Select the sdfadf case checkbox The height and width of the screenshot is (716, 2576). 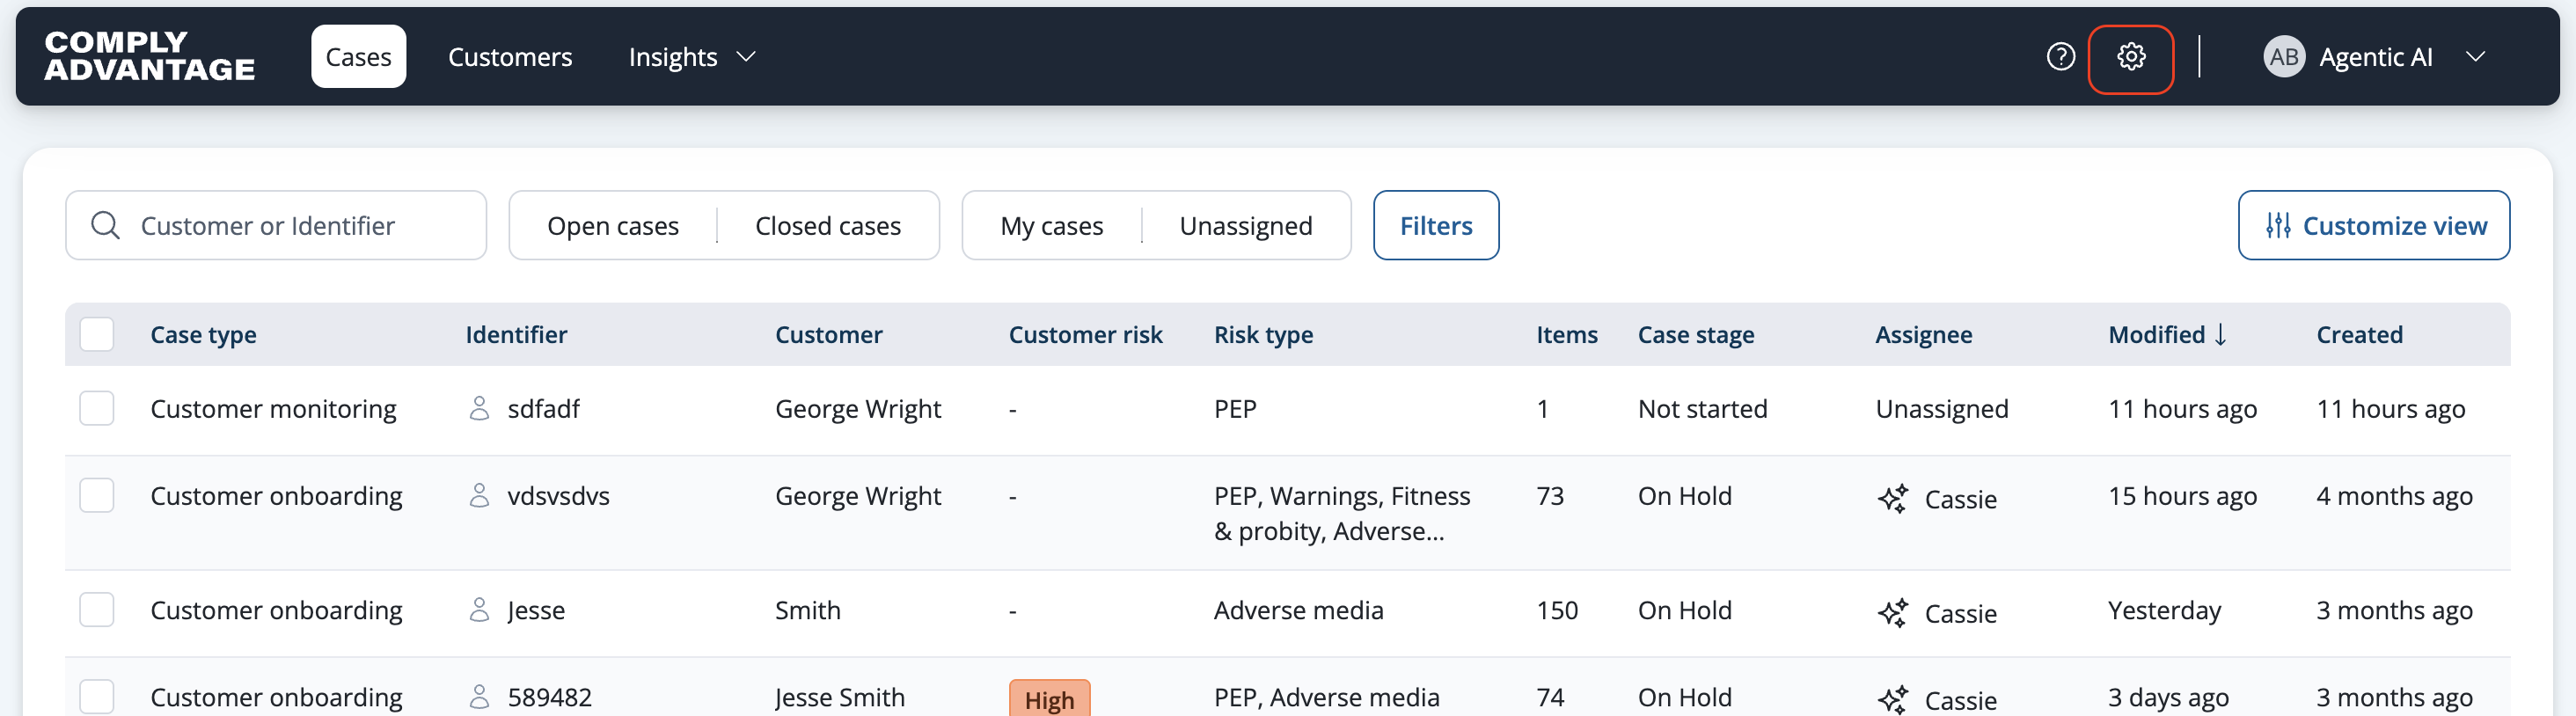[97, 408]
